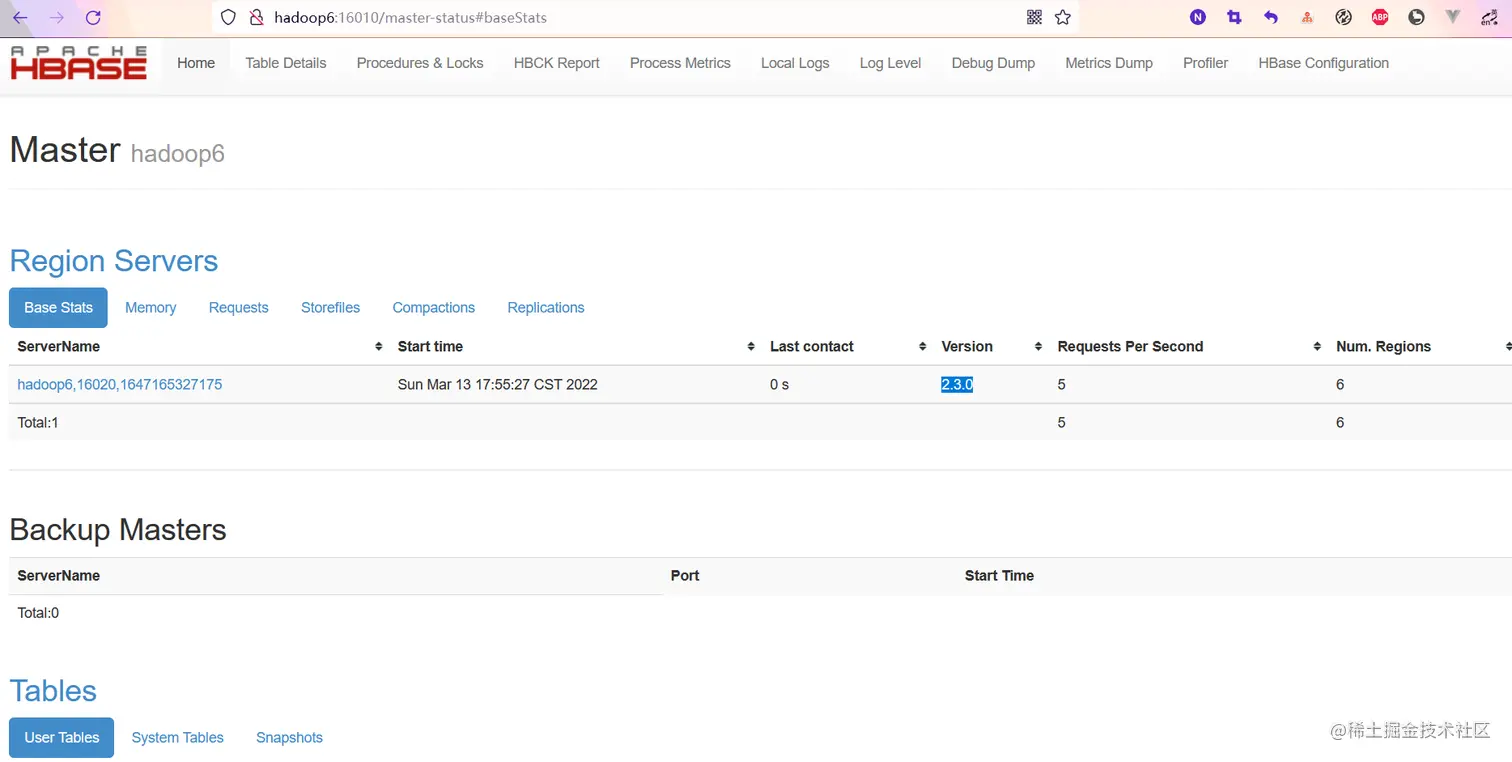Switch to System Tables tab
This screenshot has height=762, width=1512.
(178, 738)
